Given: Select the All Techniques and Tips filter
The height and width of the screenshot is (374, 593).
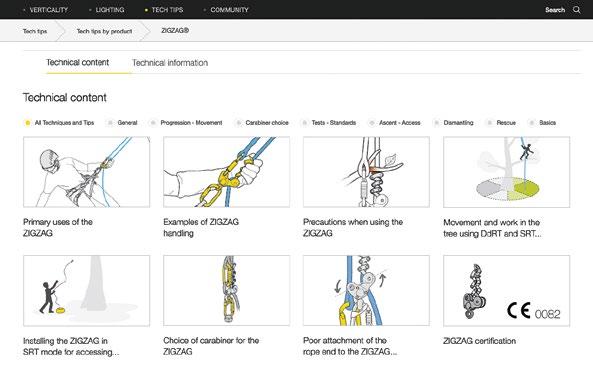Looking at the screenshot, I should [x=59, y=123].
